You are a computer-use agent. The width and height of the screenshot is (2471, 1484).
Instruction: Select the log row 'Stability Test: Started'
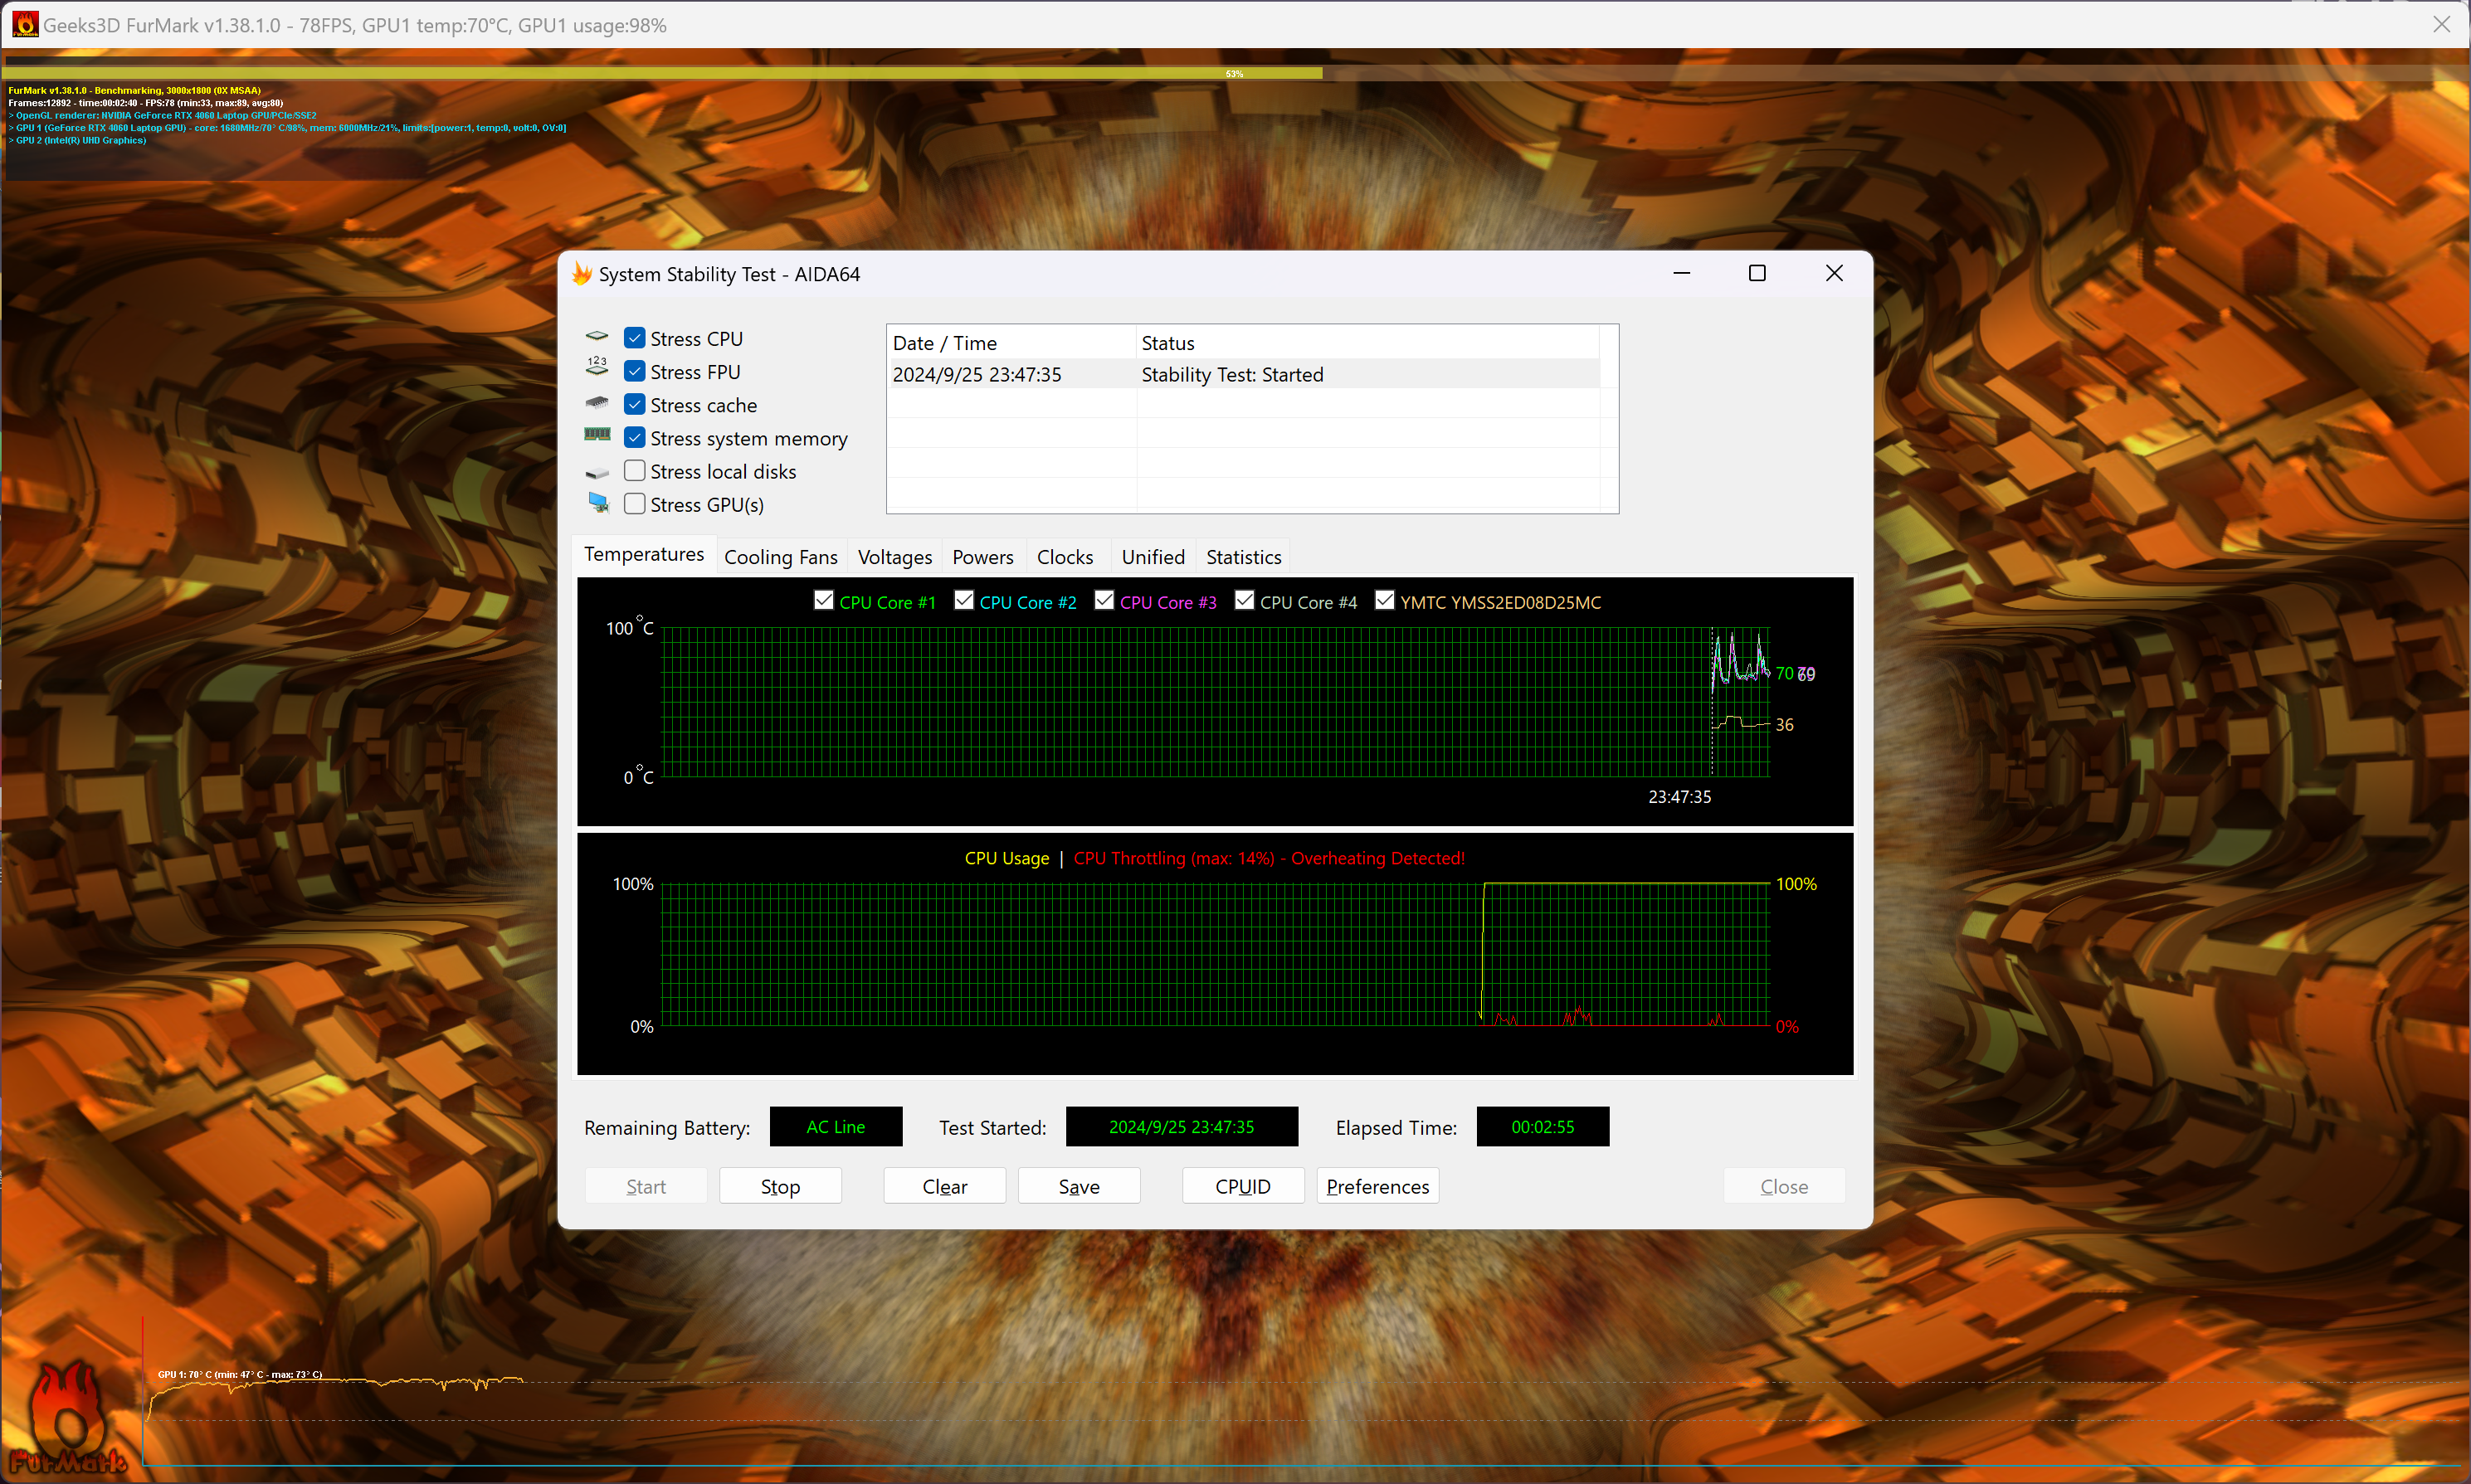(1243, 374)
